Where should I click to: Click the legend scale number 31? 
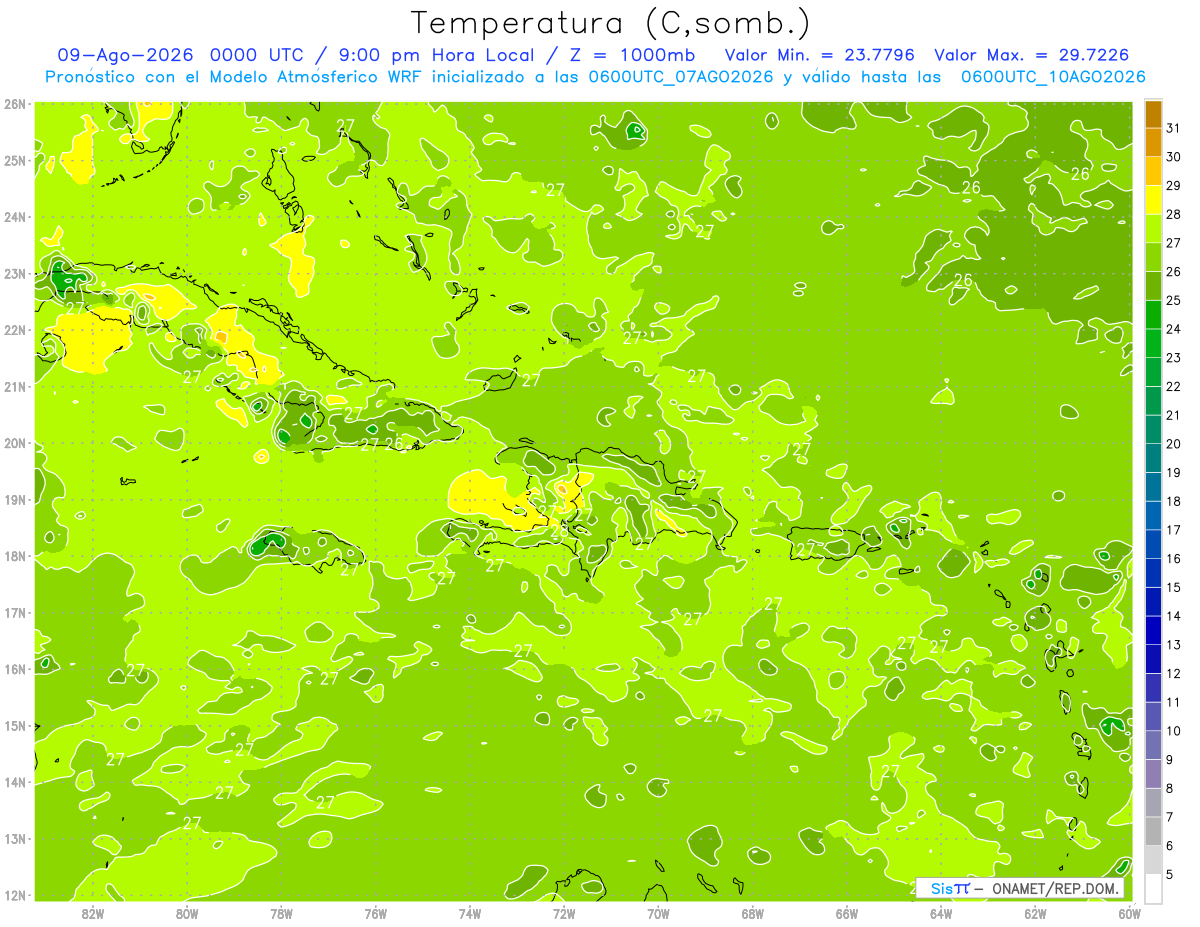click(x=1174, y=129)
